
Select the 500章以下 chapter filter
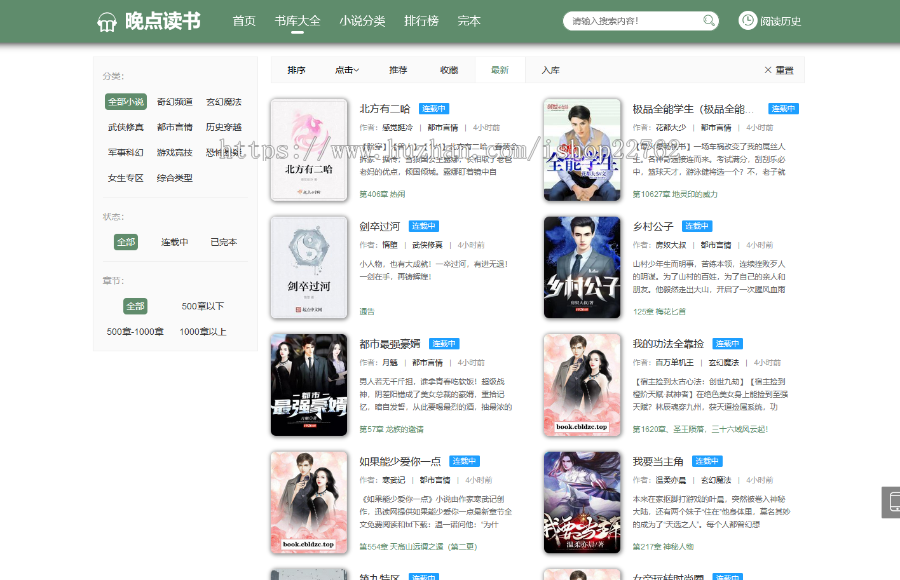[202, 306]
